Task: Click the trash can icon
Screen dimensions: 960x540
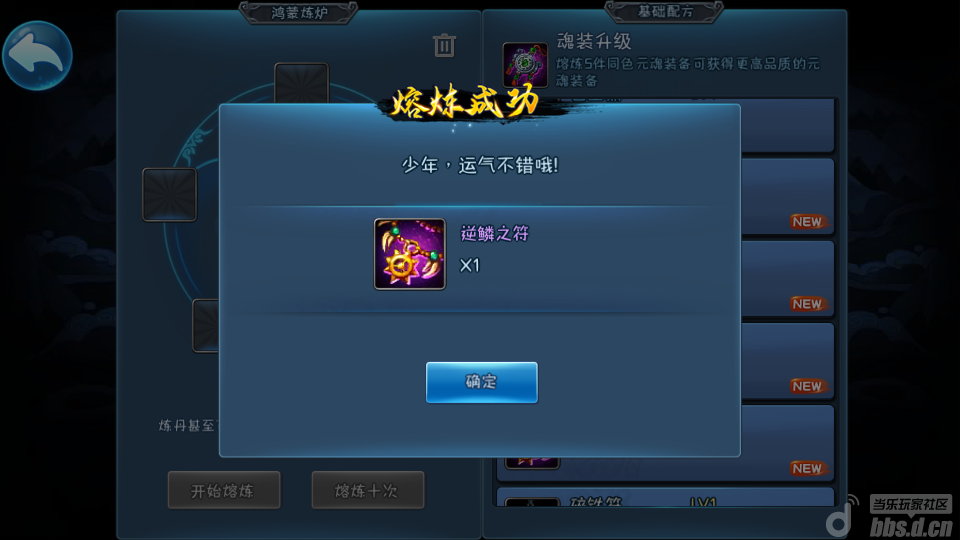Action: pos(444,45)
